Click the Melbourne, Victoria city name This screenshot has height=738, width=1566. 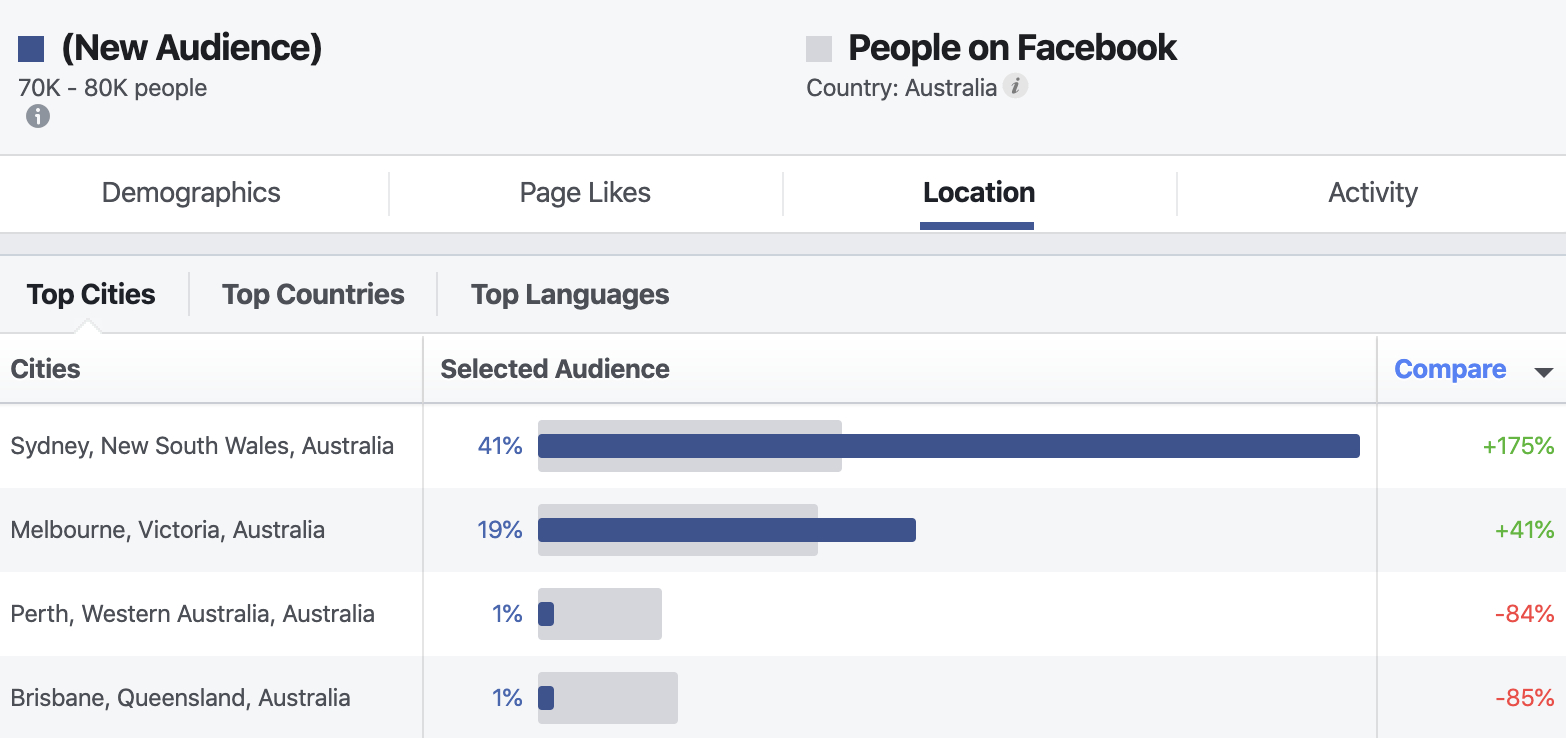[x=168, y=530]
